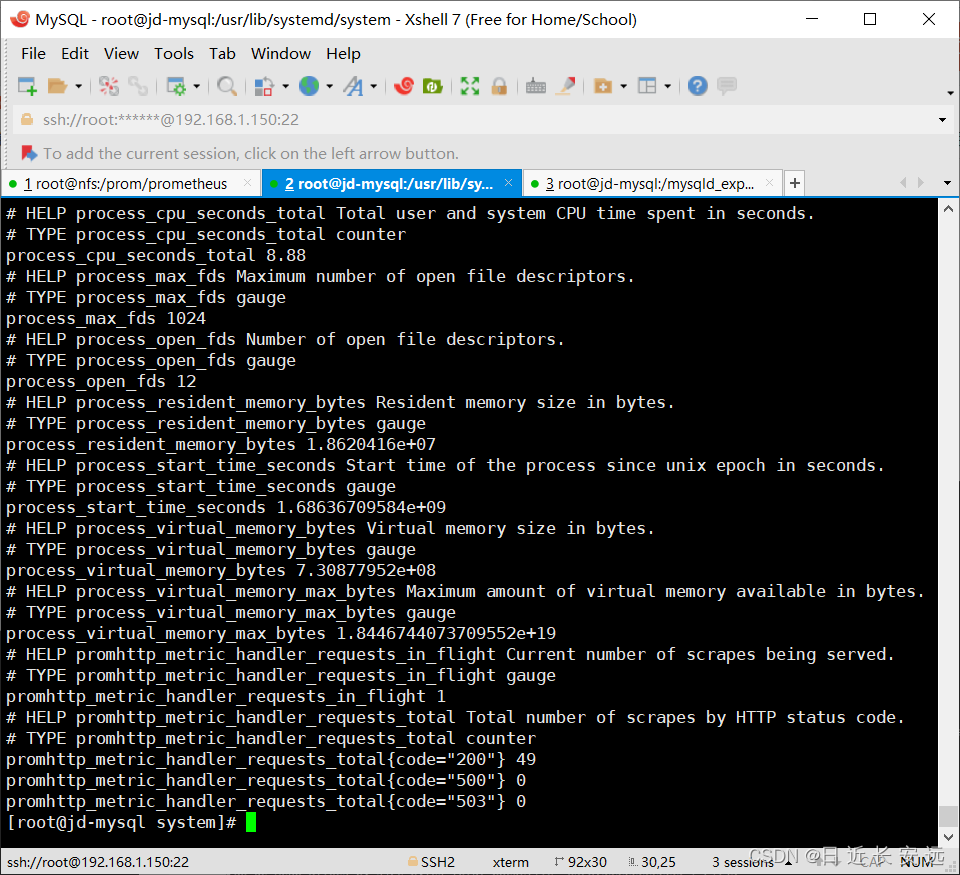
Task: Click the process_open_fds 12 line
Action: click(x=101, y=381)
